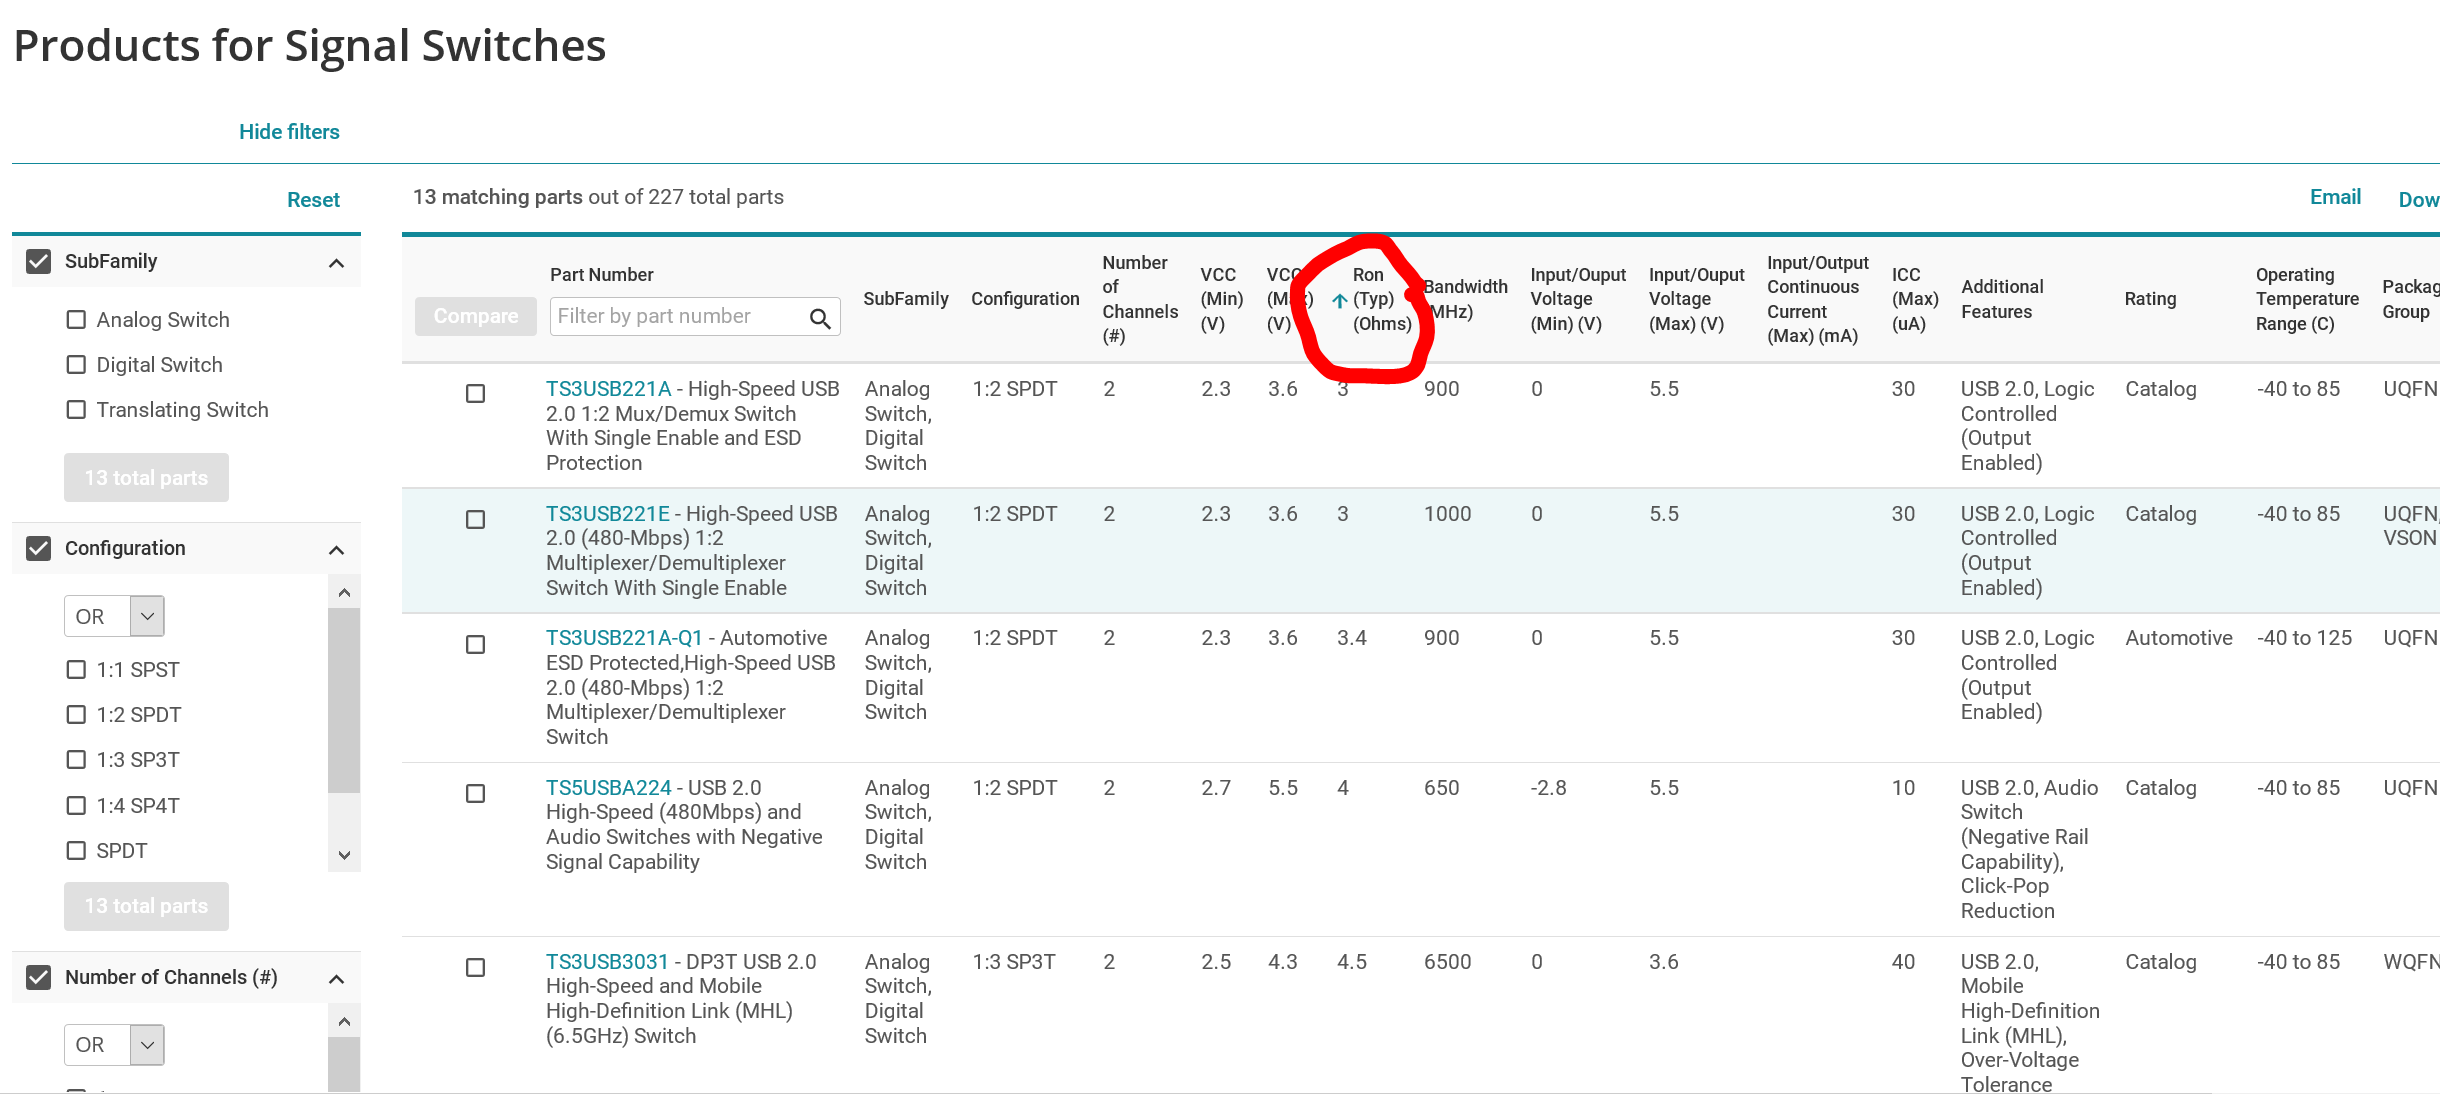The width and height of the screenshot is (2440, 1094).
Task: Click the Compare button
Action: pos(476,316)
